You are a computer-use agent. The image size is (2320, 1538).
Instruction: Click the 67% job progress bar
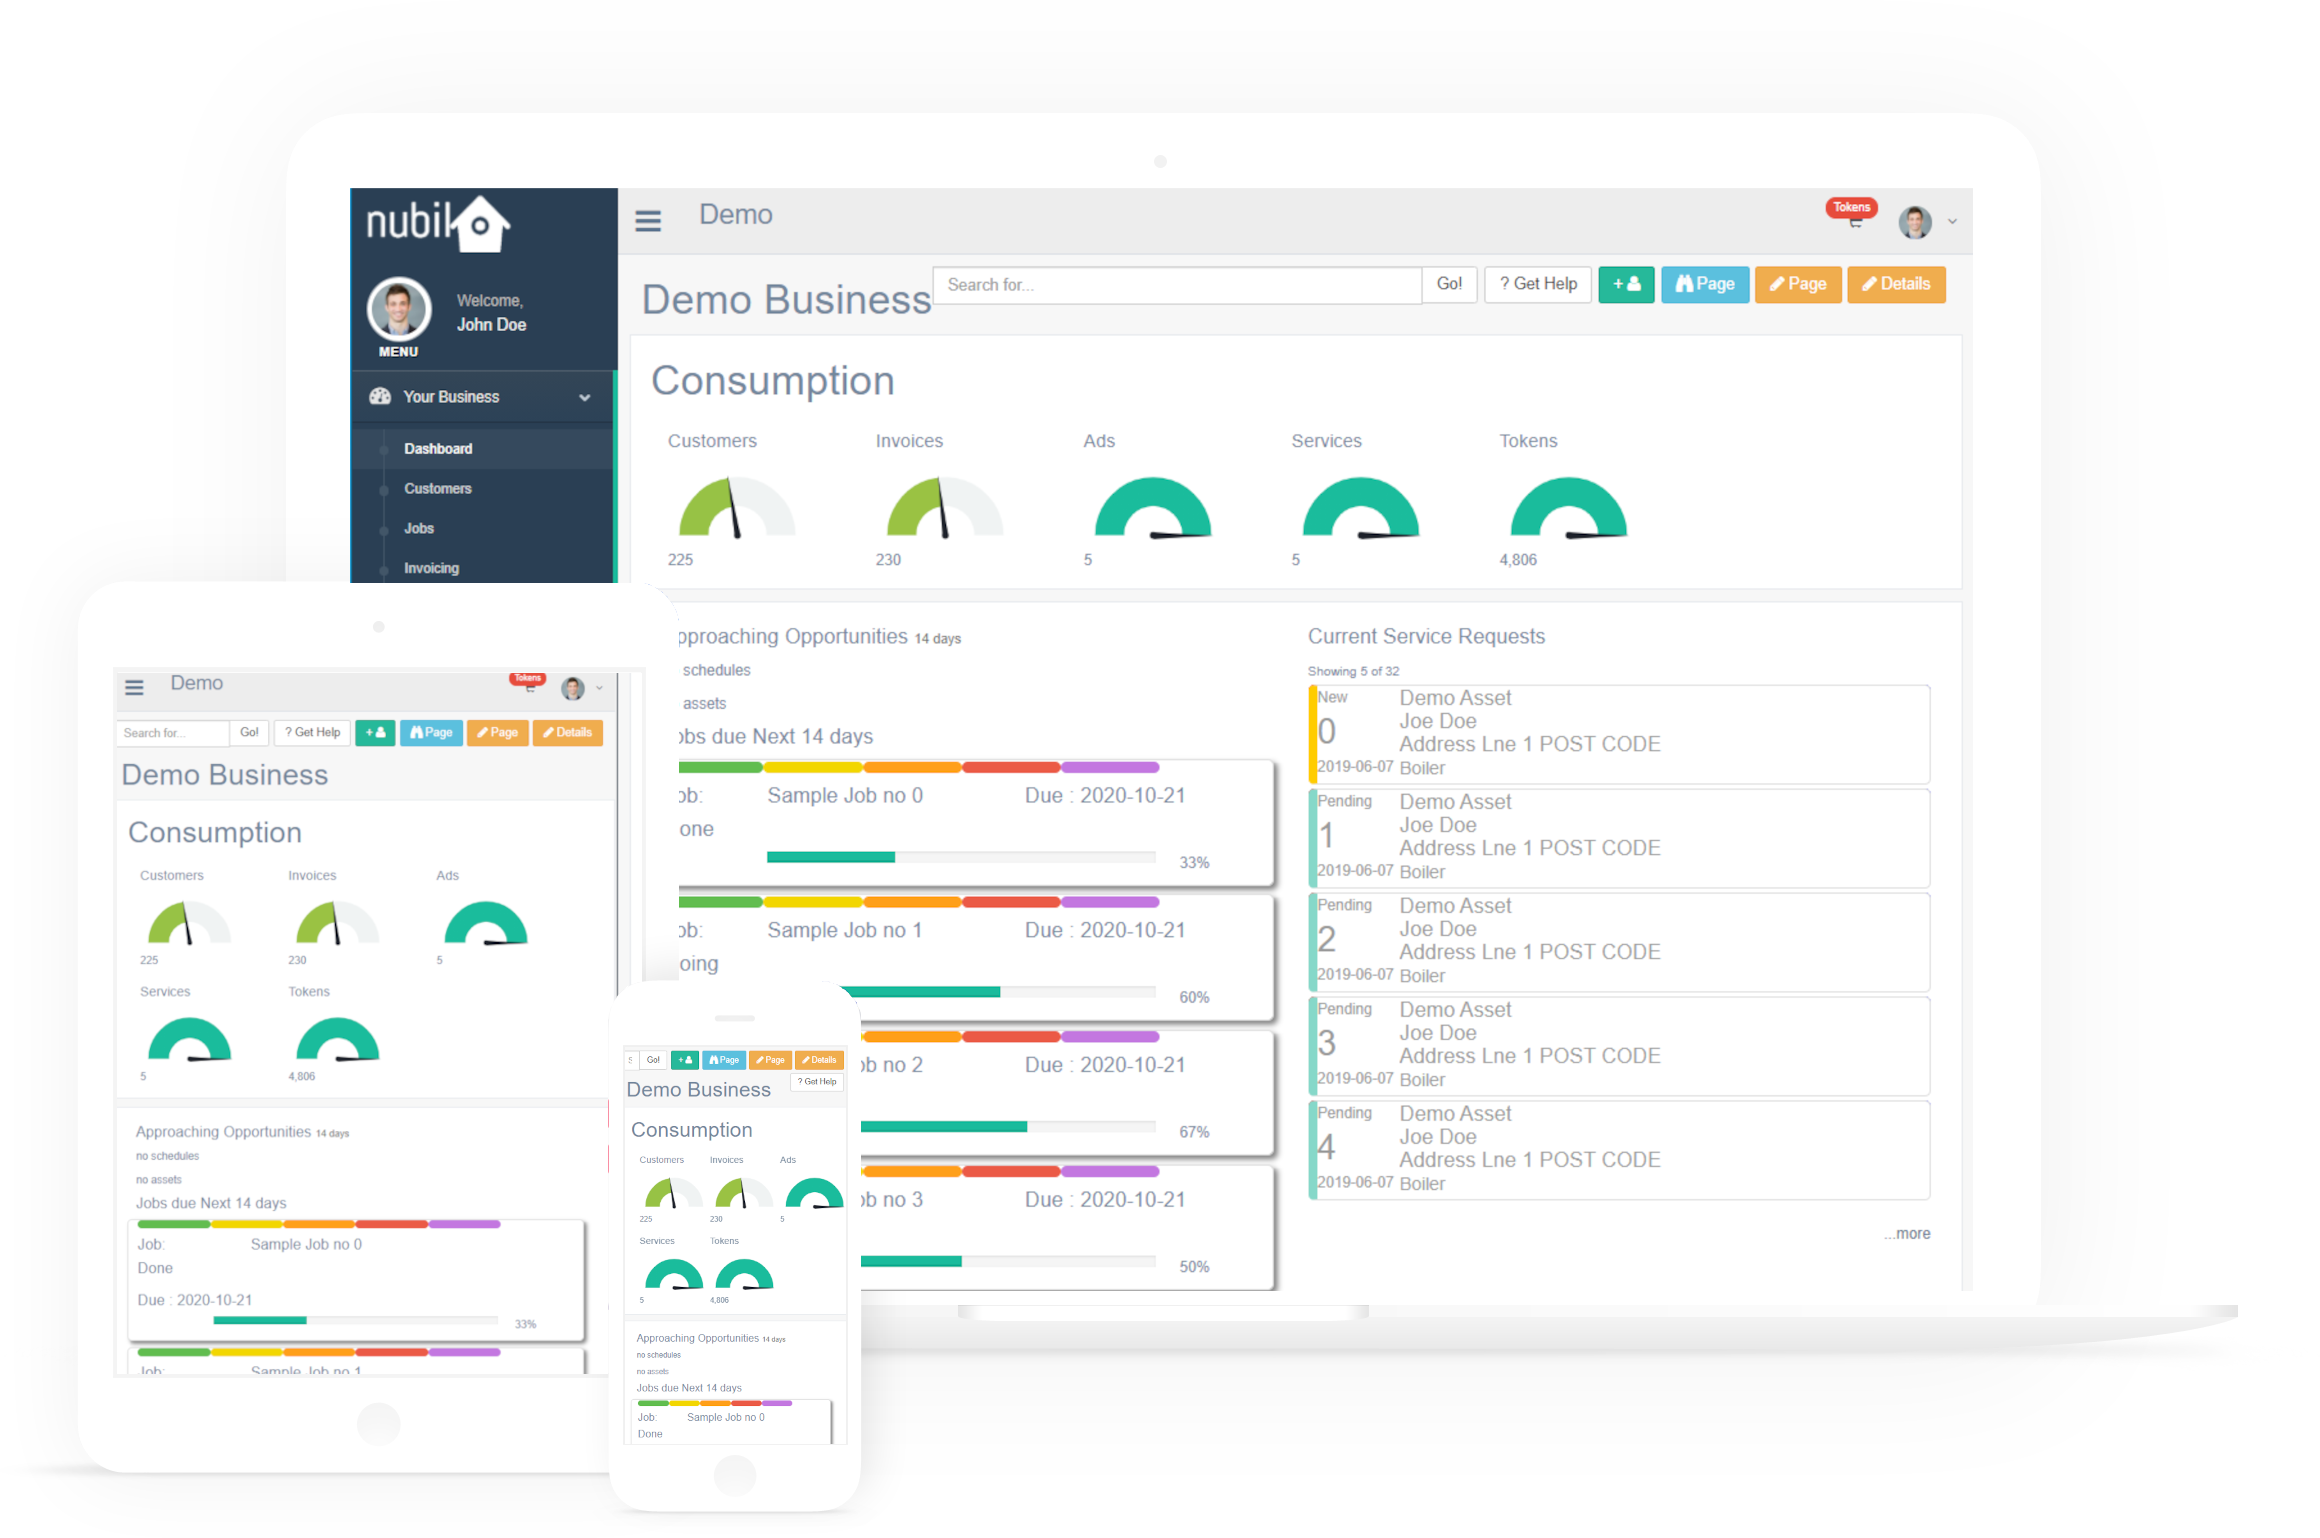[1008, 1127]
